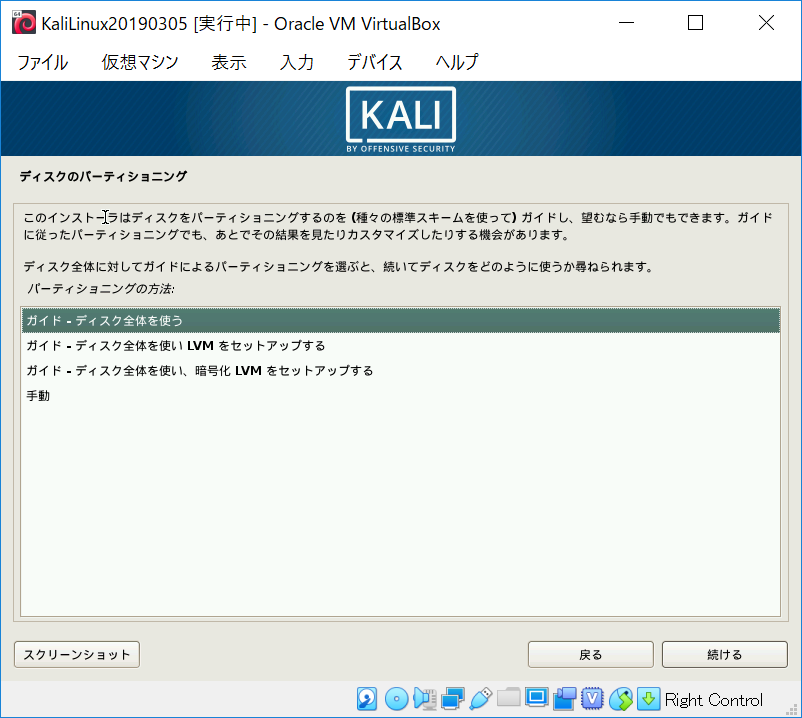
Task: Click the network adapter status icon
Action: pyautogui.click(x=453, y=699)
